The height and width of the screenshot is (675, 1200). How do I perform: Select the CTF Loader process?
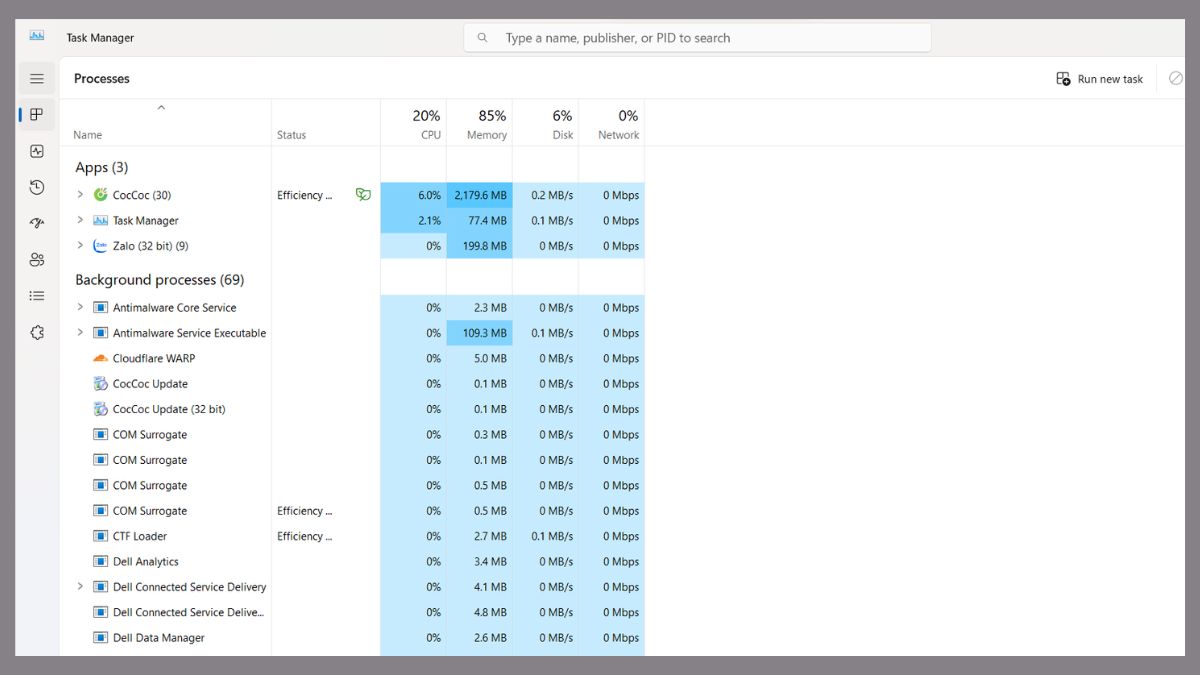(x=352, y=536)
